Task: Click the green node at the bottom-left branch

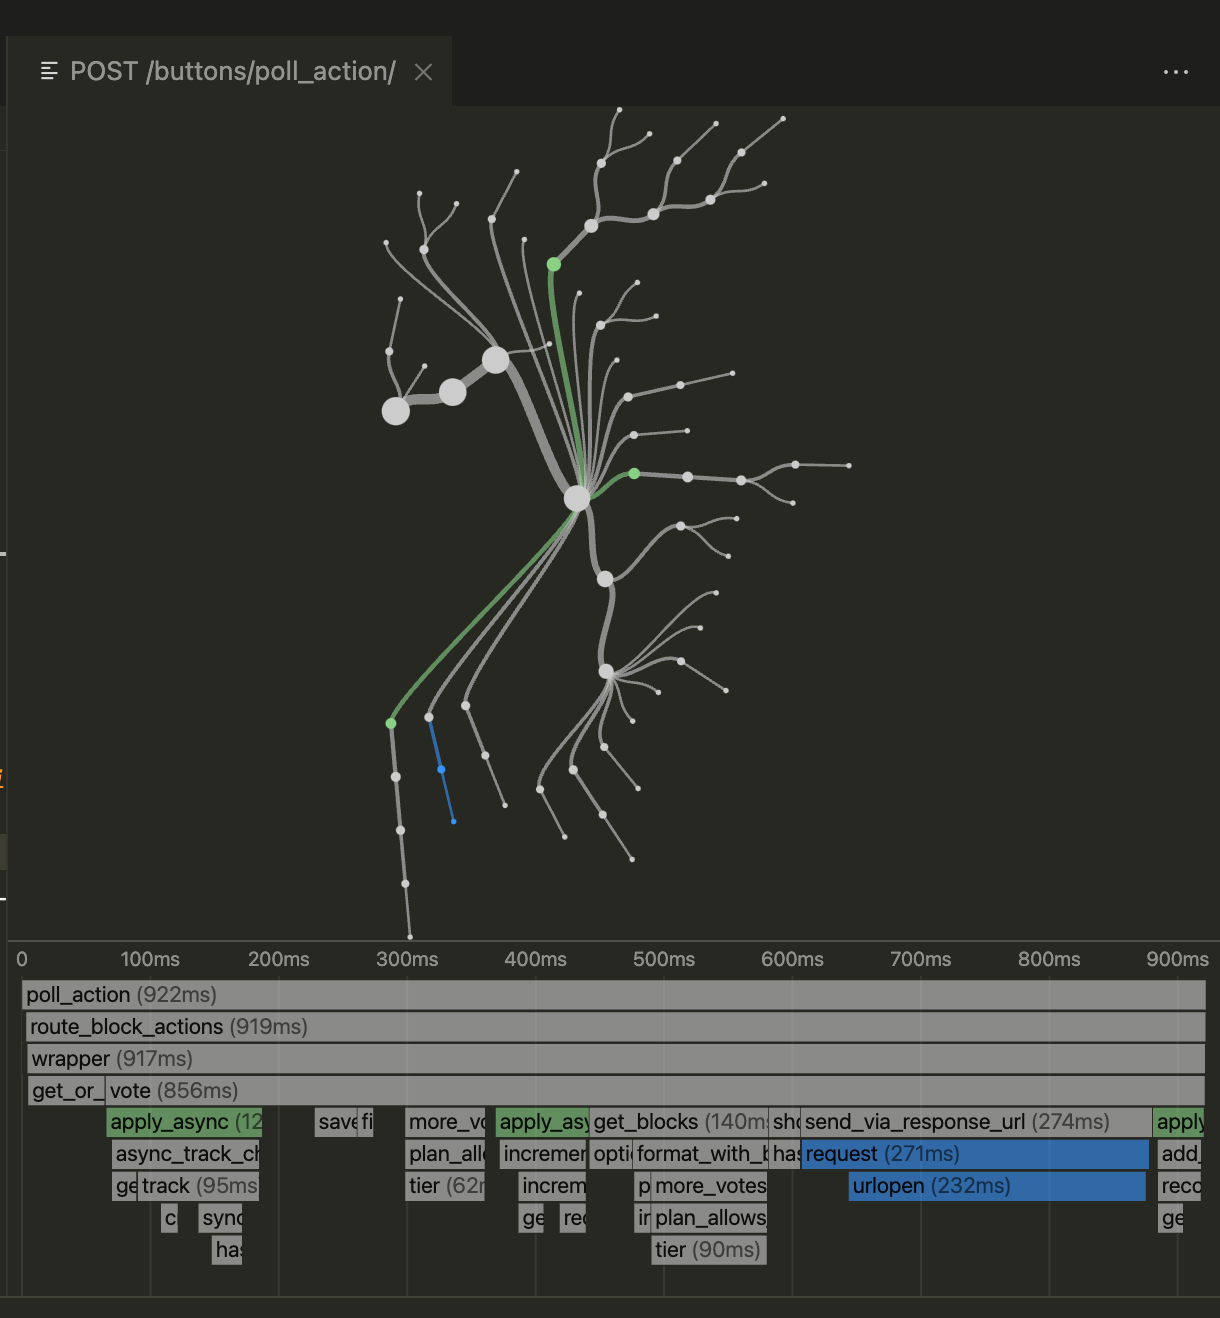Action: (x=390, y=722)
